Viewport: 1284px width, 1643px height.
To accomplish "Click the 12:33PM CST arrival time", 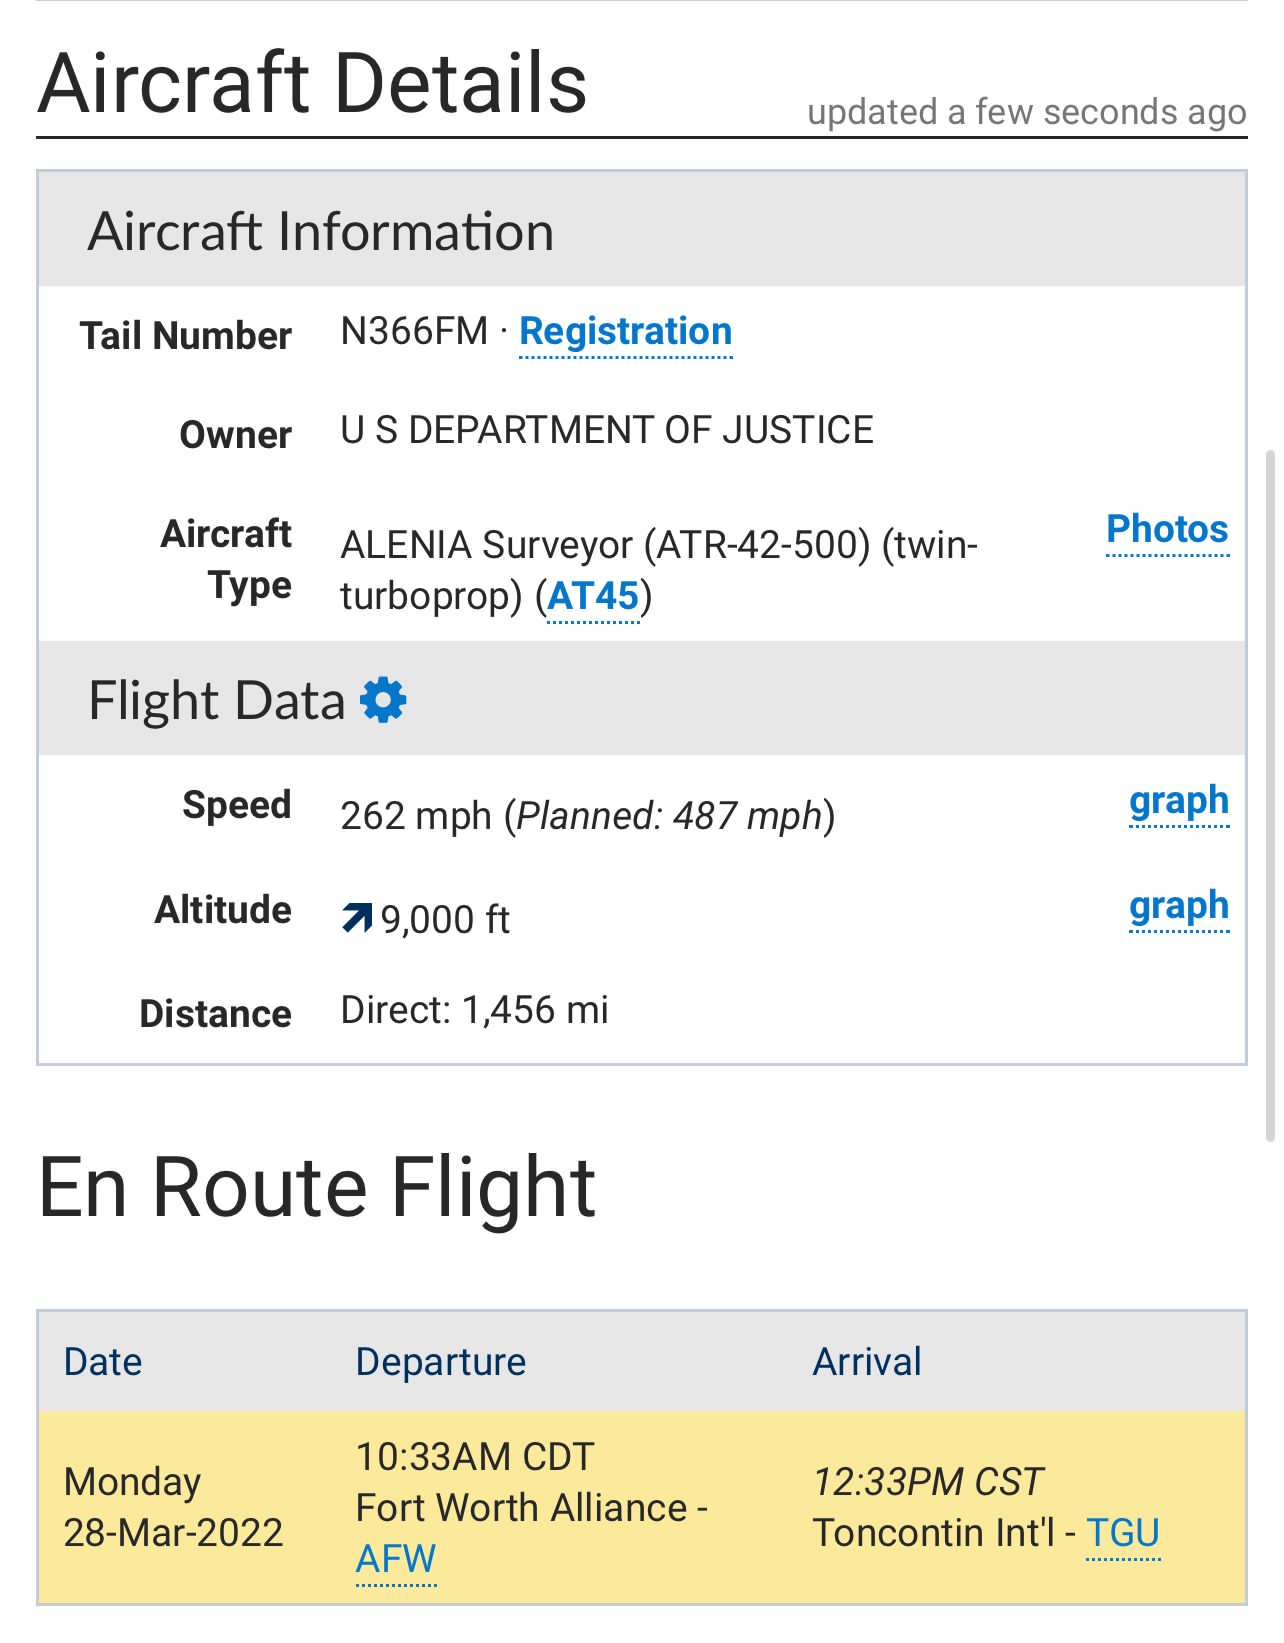I will click(928, 1481).
